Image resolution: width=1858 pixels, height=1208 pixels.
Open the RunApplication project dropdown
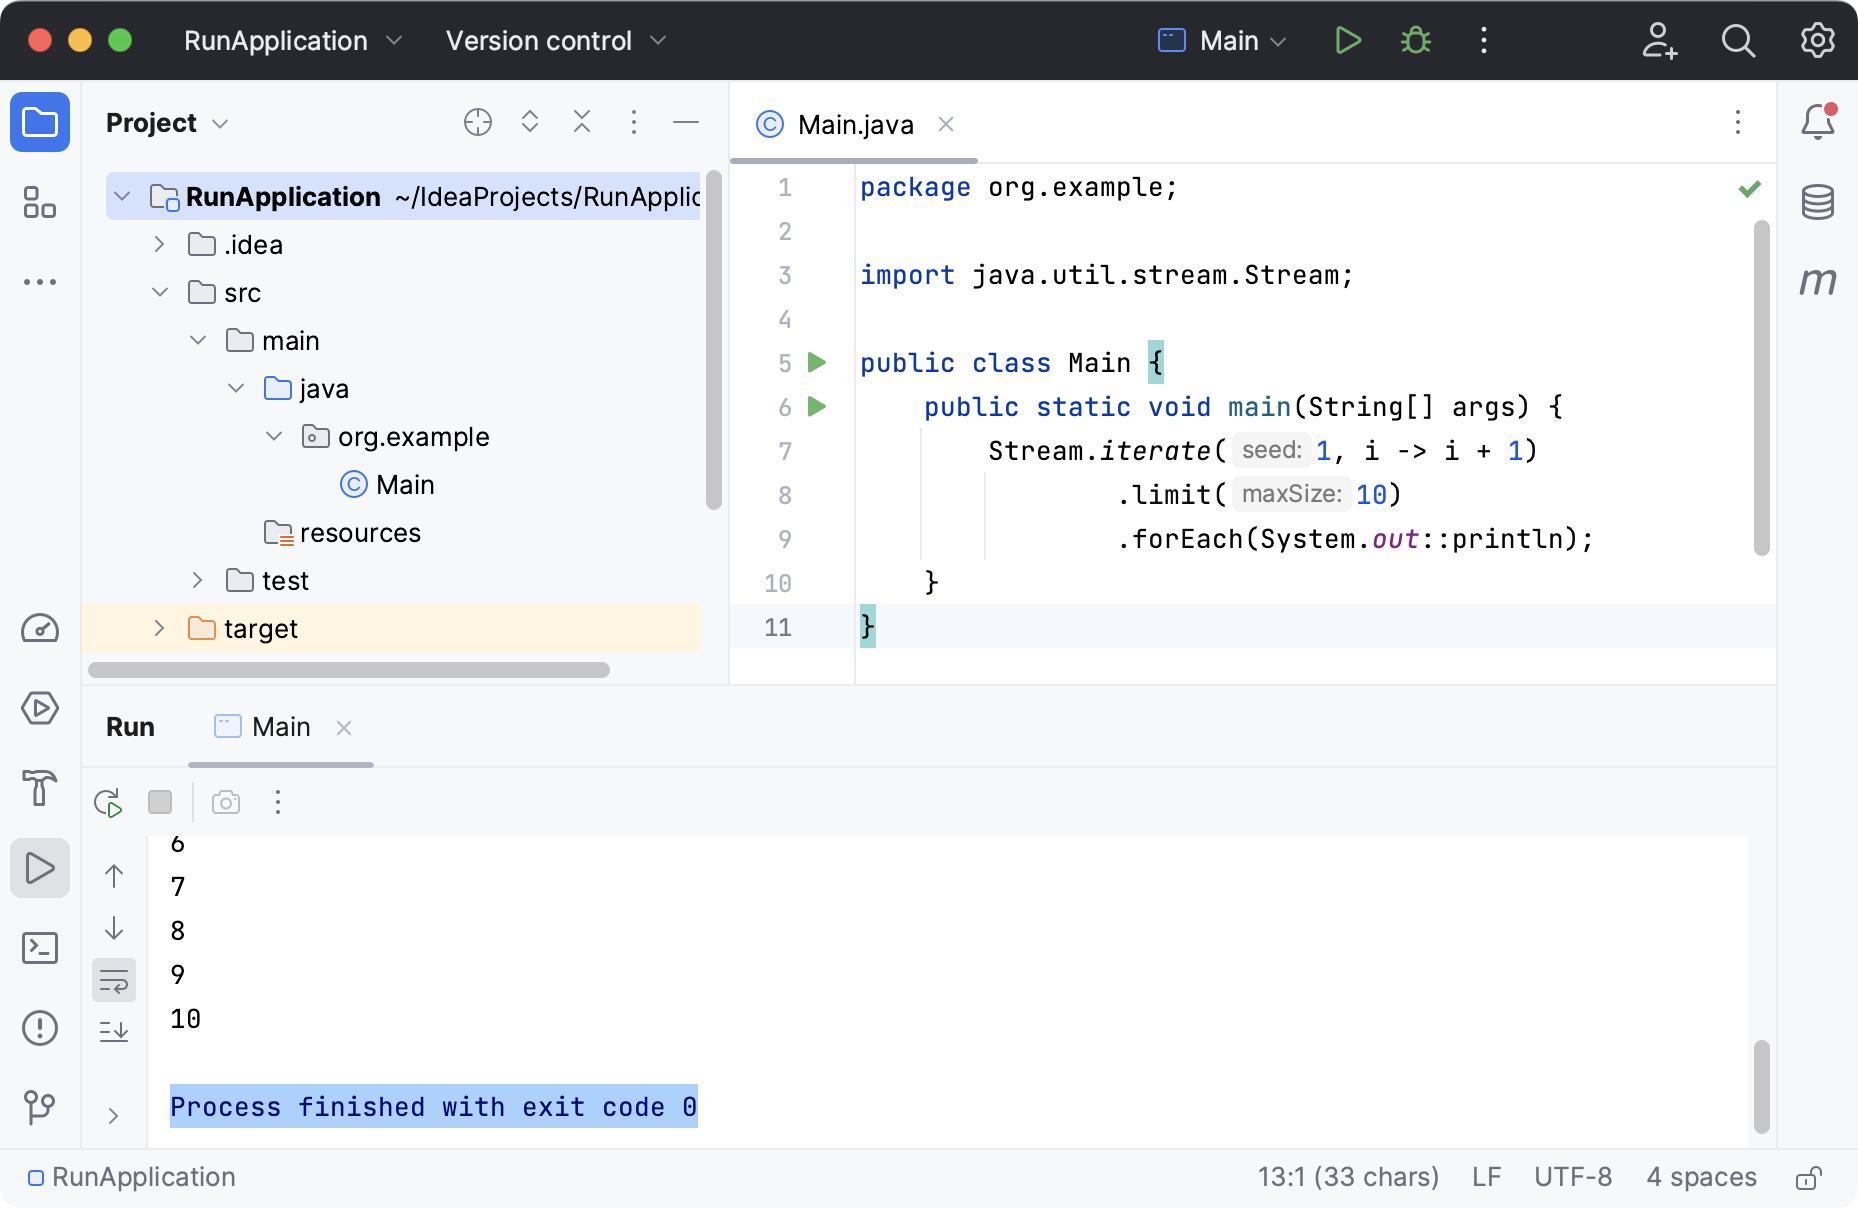293,40
